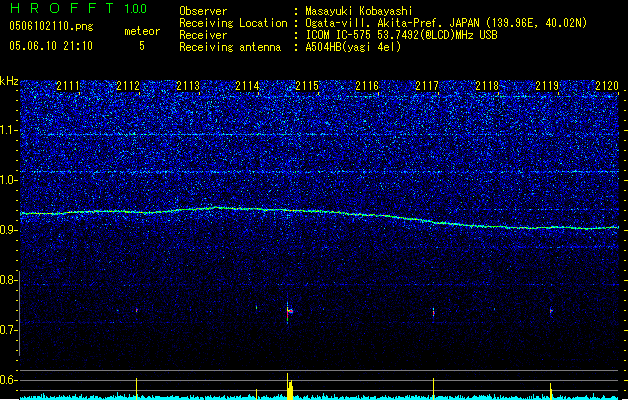This screenshot has width=629, height=400.
Task: Click the date stamp 05.06.10 21:10
Action: coord(51,46)
